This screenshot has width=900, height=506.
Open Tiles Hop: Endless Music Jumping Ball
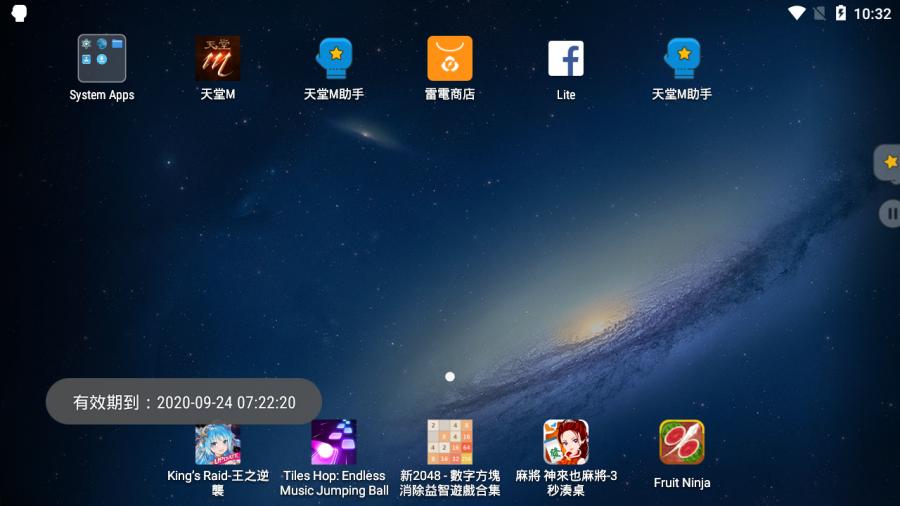point(333,442)
